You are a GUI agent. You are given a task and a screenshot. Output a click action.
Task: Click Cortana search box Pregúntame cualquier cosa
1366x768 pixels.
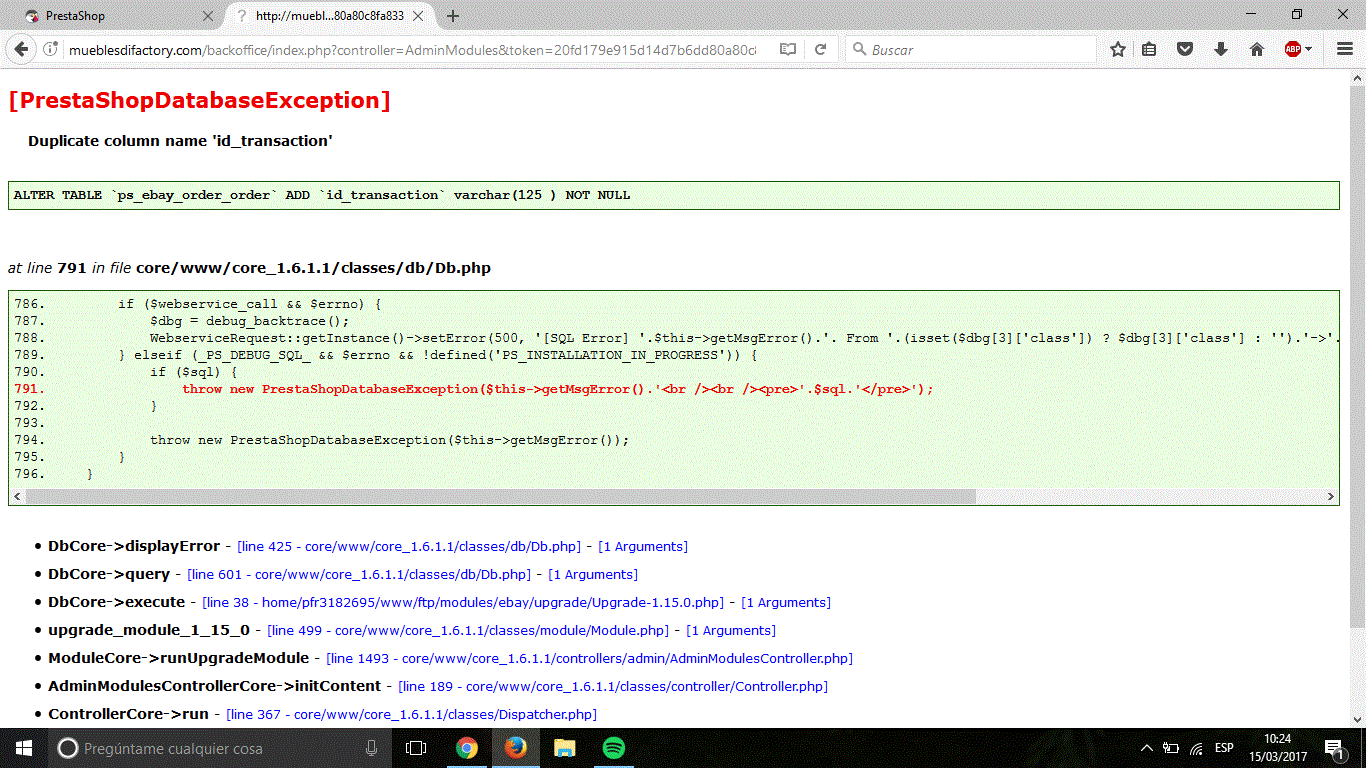[x=221, y=748]
